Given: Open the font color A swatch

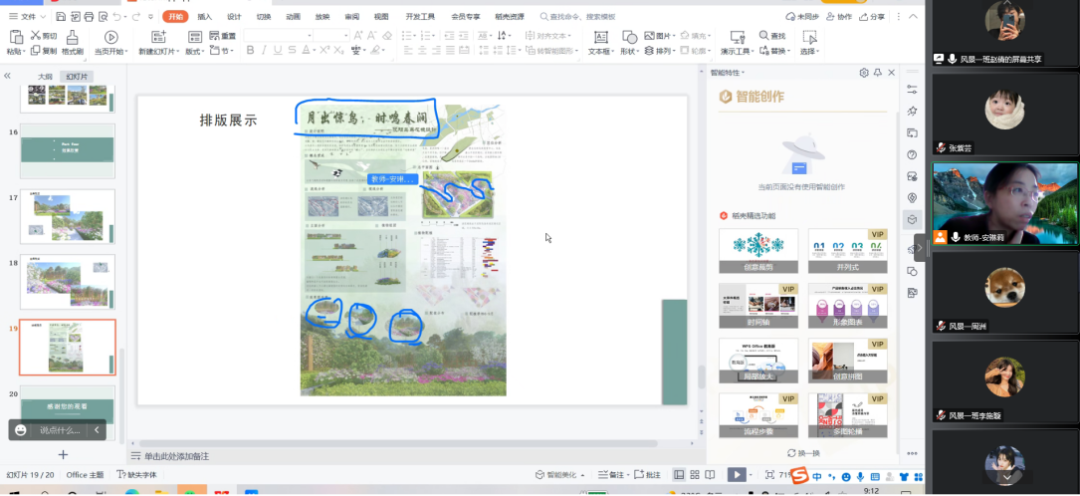Looking at the screenshot, I should click(x=306, y=50).
